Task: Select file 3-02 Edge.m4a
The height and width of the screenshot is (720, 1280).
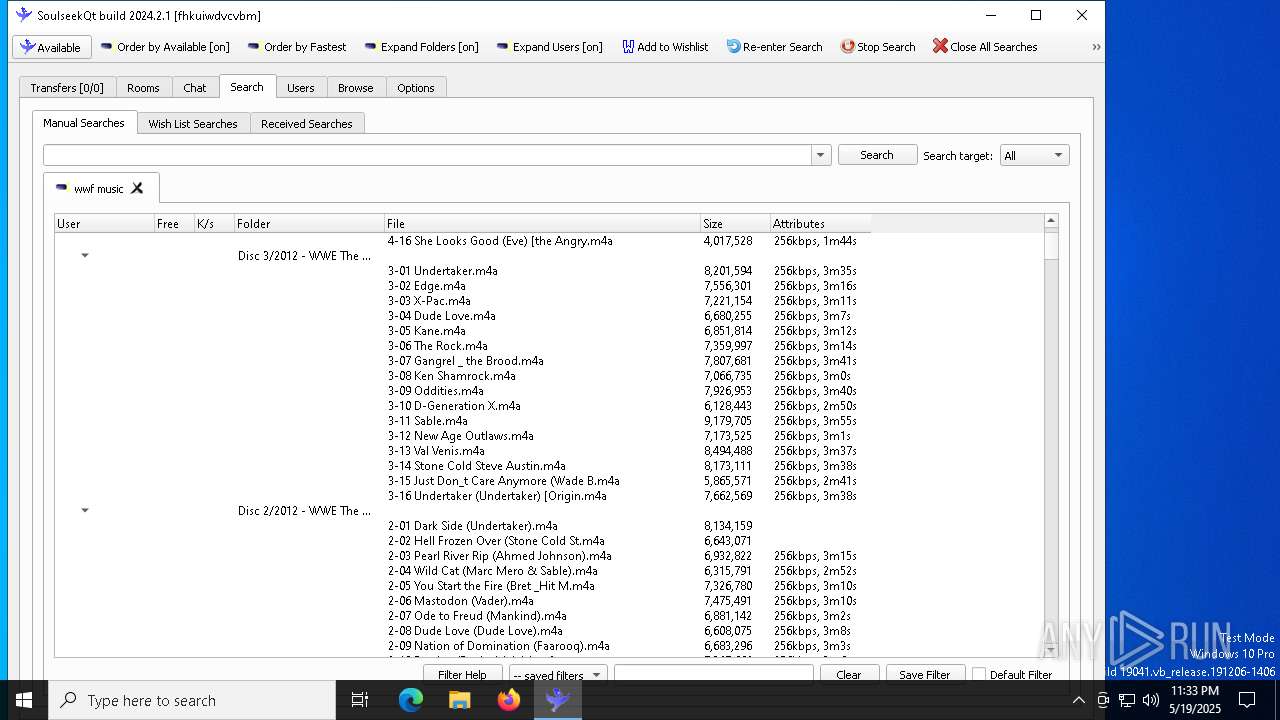Action: tap(427, 286)
